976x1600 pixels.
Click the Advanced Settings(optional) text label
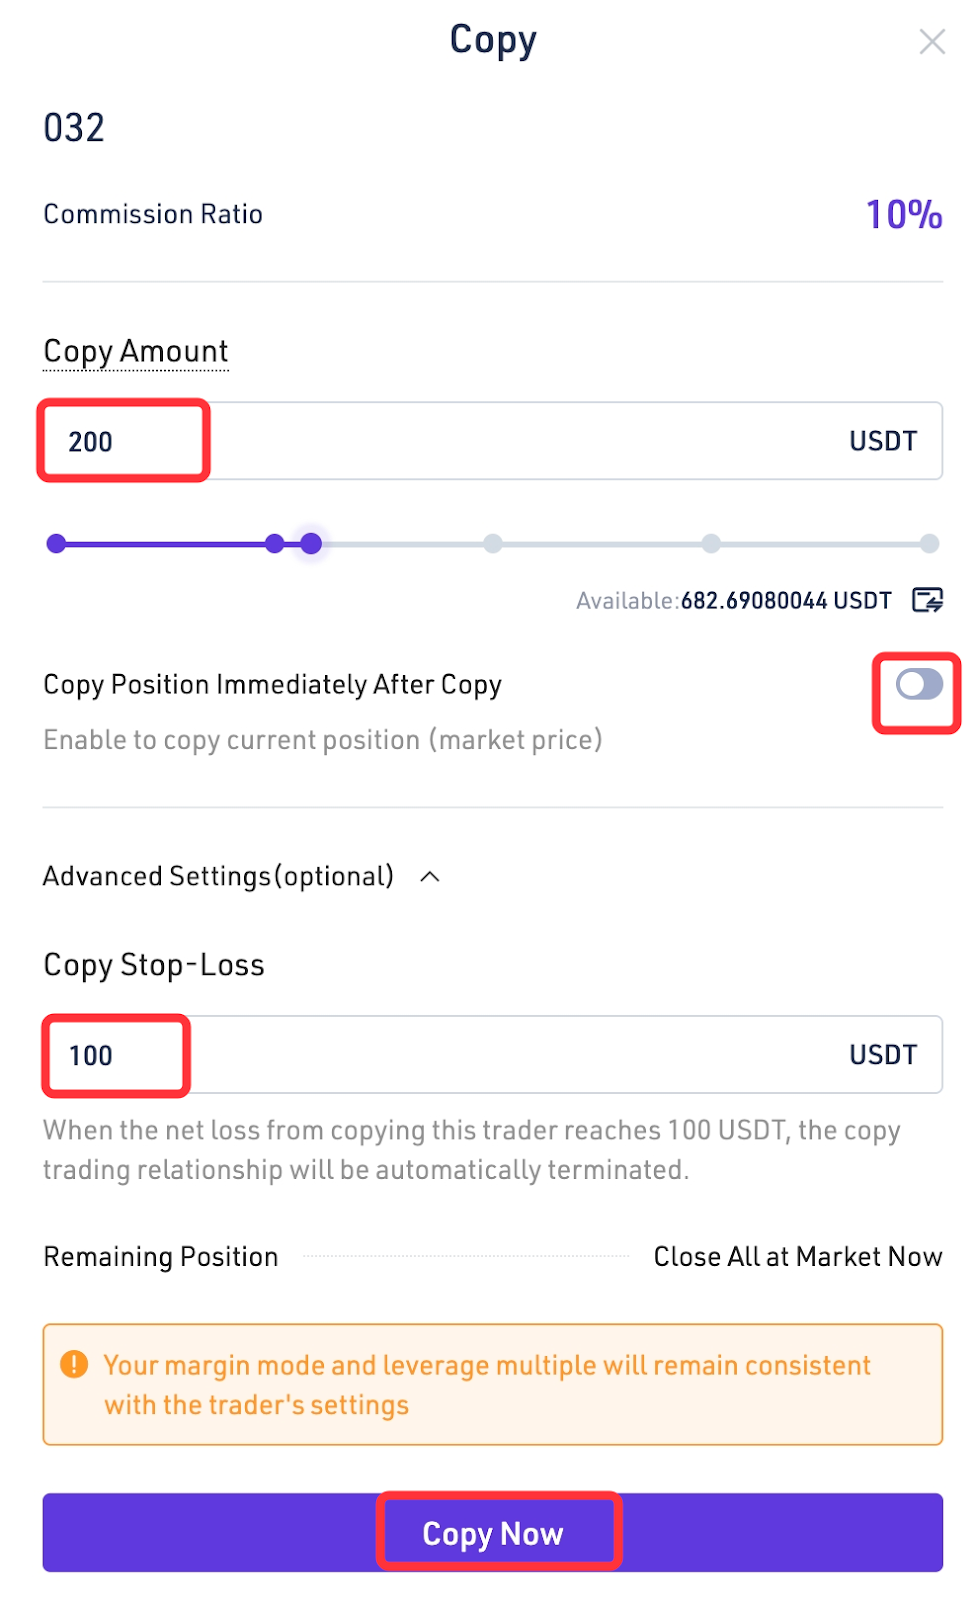click(218, 877)
